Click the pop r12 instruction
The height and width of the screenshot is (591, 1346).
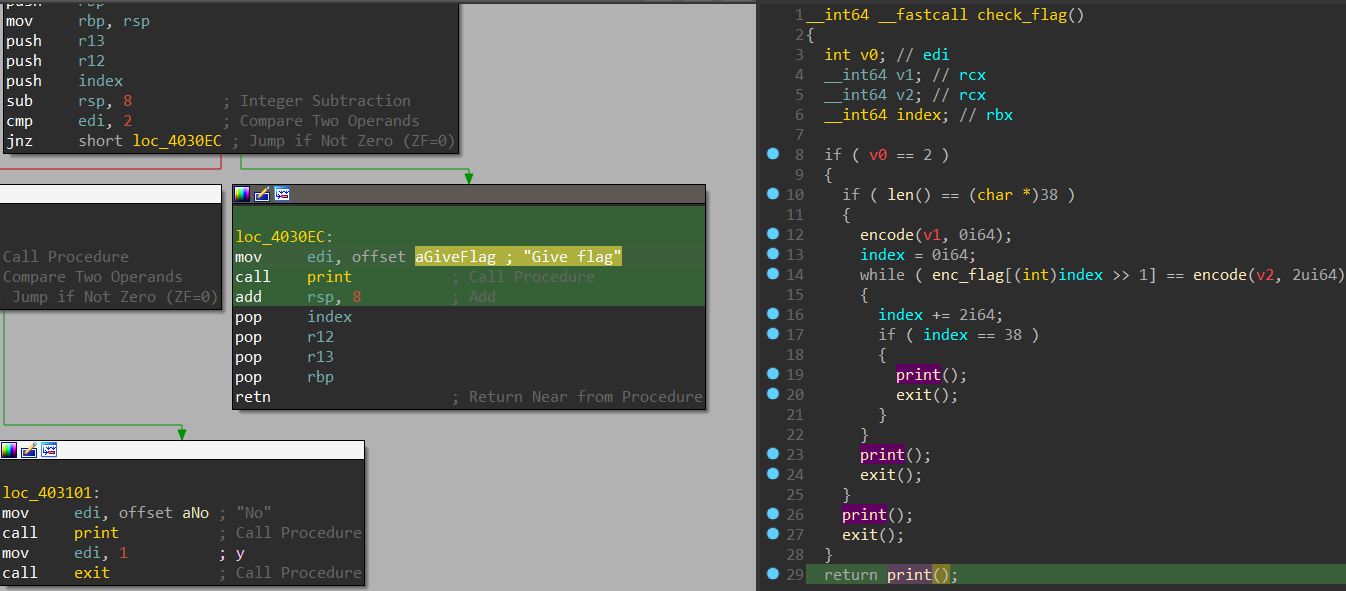pyautogui.click(x=284, y=337)
